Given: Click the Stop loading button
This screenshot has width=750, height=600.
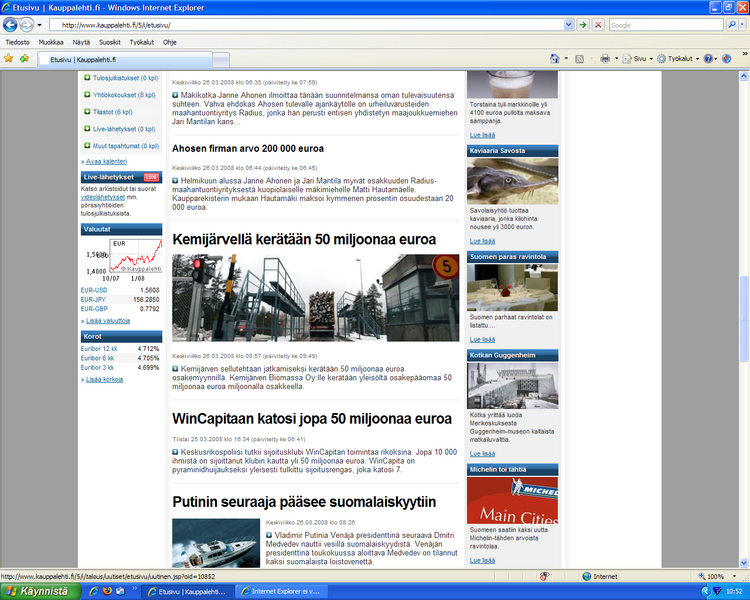Looking at the screenshot, I should pos(598,24).
